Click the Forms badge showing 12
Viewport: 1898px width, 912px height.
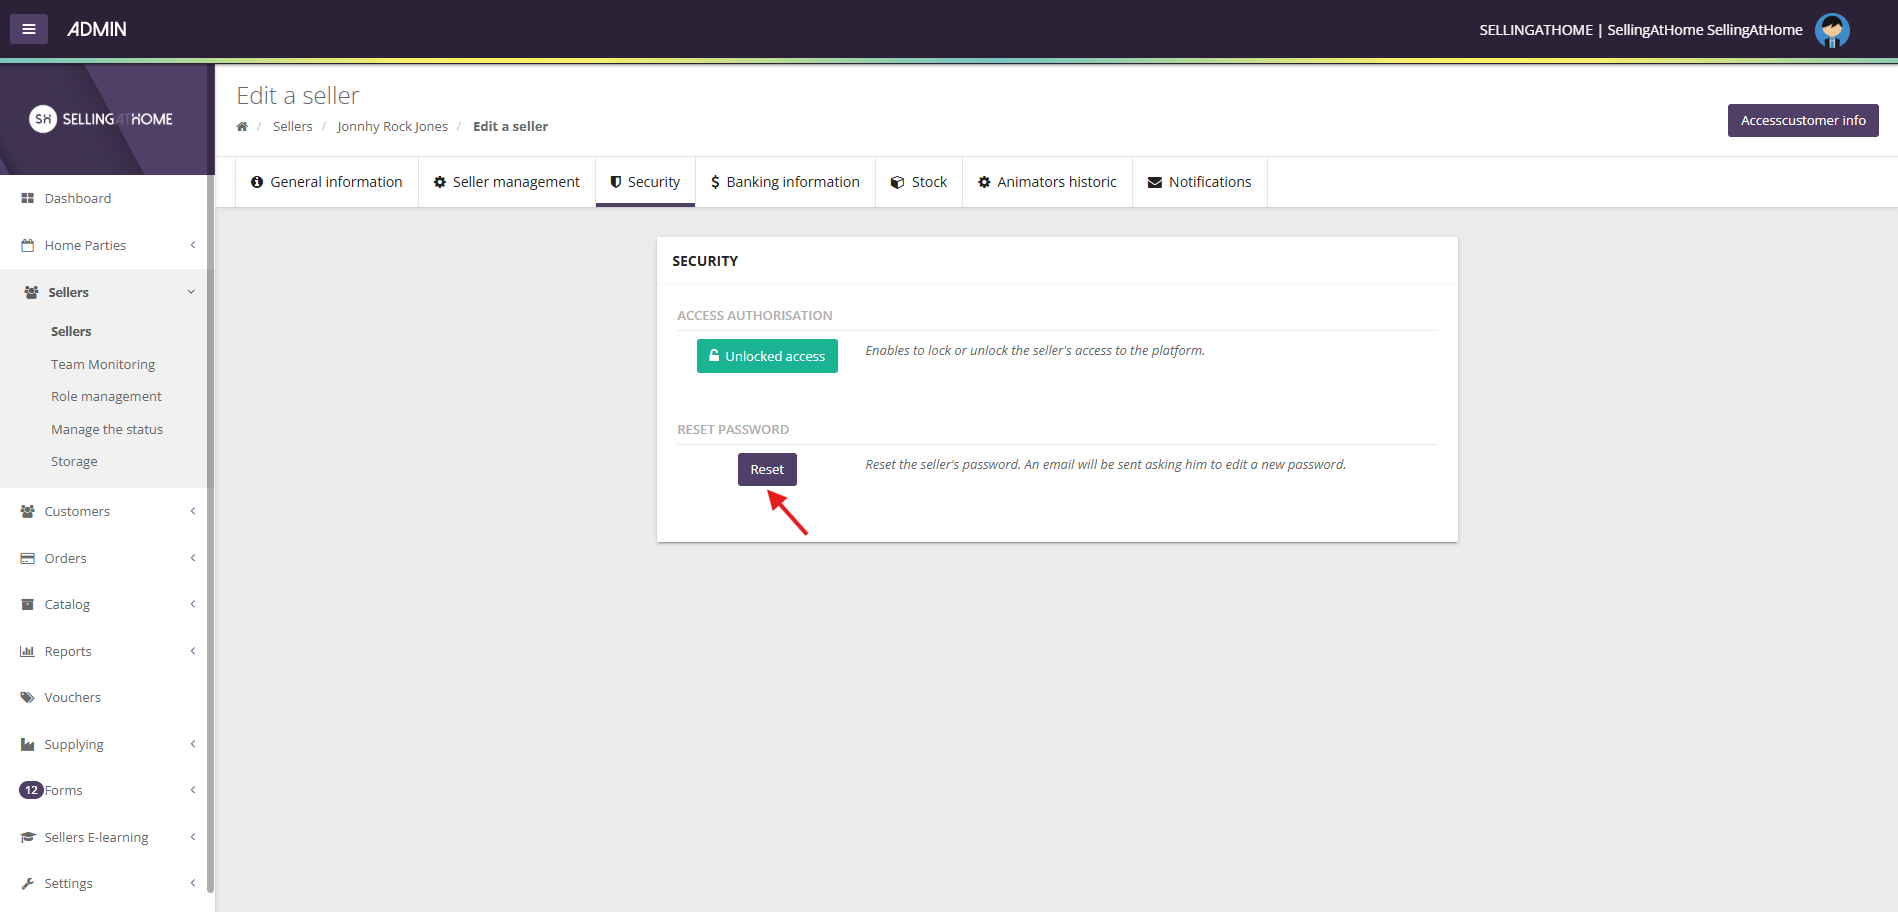click(31, 791)
